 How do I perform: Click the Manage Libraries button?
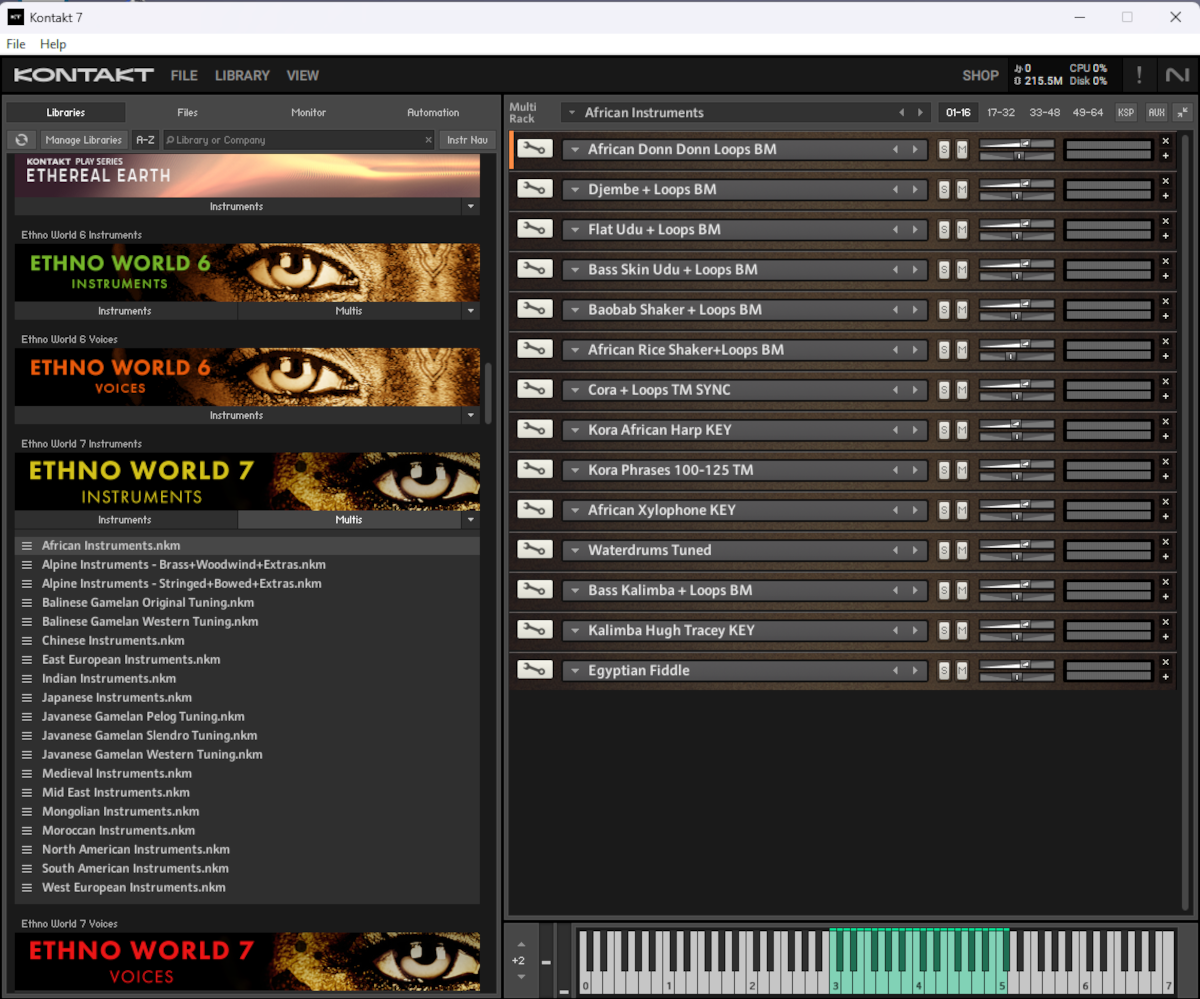pyautogui.click(x=84, y=140)
